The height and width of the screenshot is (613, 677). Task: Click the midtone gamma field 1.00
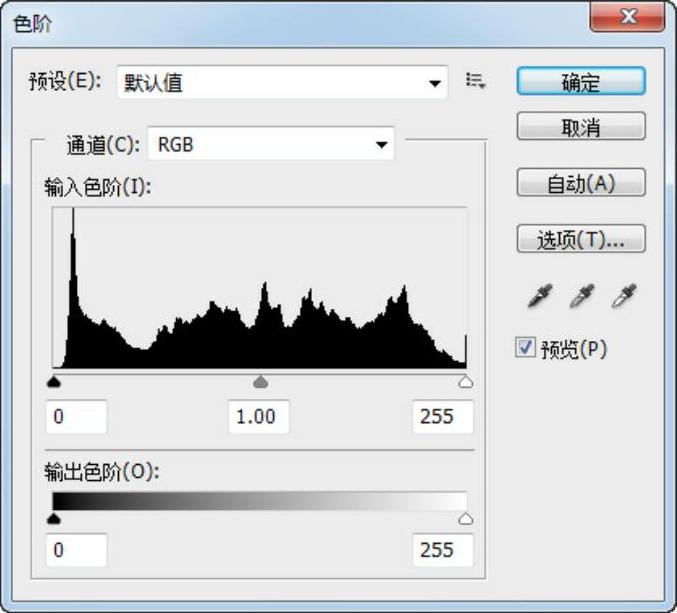pos(257,416)
